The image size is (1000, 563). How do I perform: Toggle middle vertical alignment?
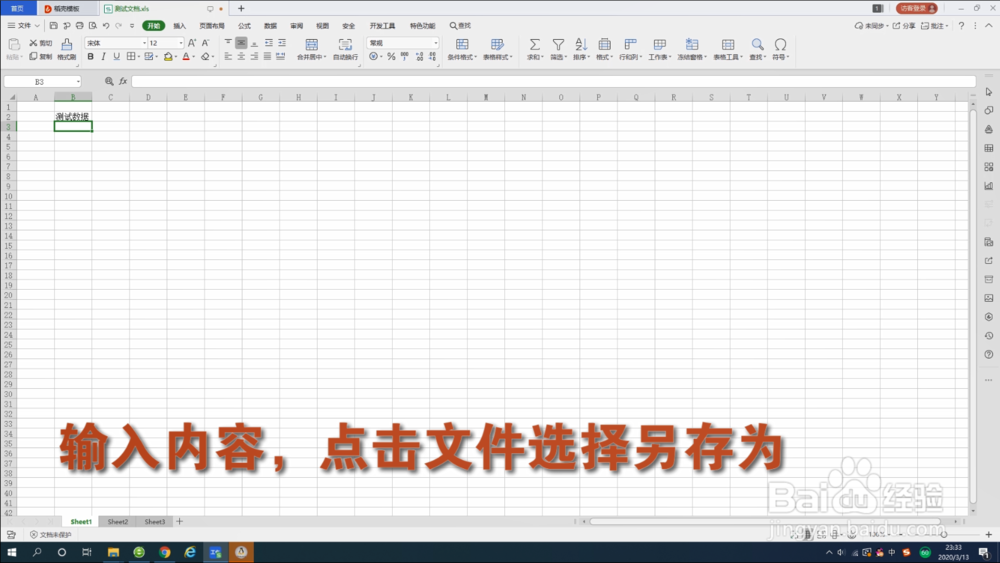(241, 43)
